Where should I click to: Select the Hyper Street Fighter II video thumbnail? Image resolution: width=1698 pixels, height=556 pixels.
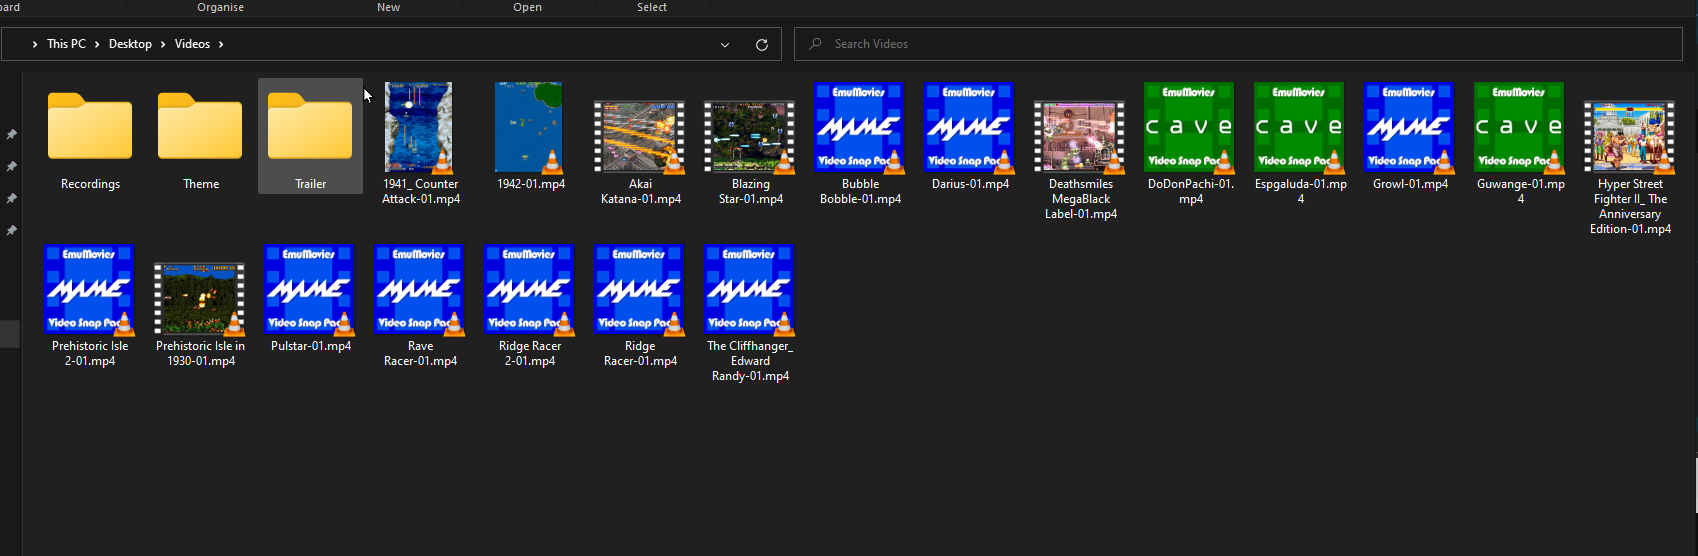click(x=1630, y=137)
